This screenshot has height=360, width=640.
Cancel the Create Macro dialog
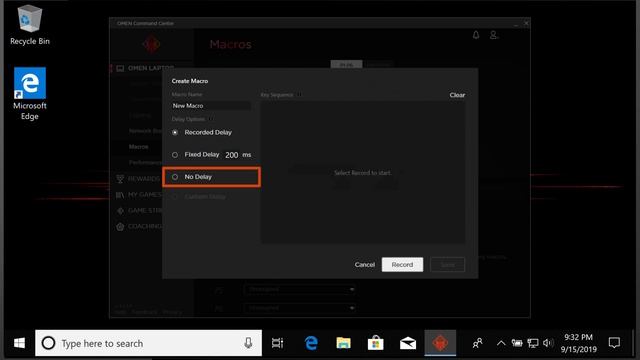coord(364,264)
